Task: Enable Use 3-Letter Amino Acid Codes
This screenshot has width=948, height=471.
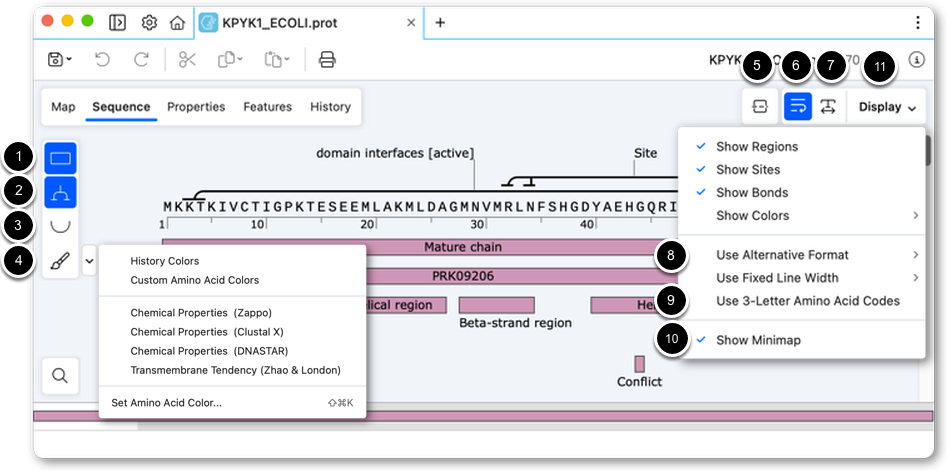Action: [802, 301]
